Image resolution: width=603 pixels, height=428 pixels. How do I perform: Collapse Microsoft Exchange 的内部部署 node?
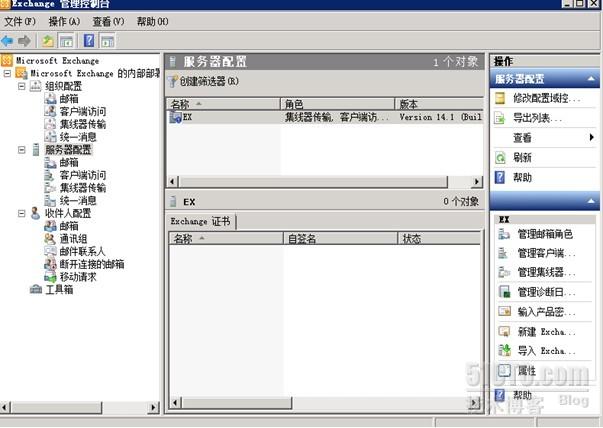7,73
